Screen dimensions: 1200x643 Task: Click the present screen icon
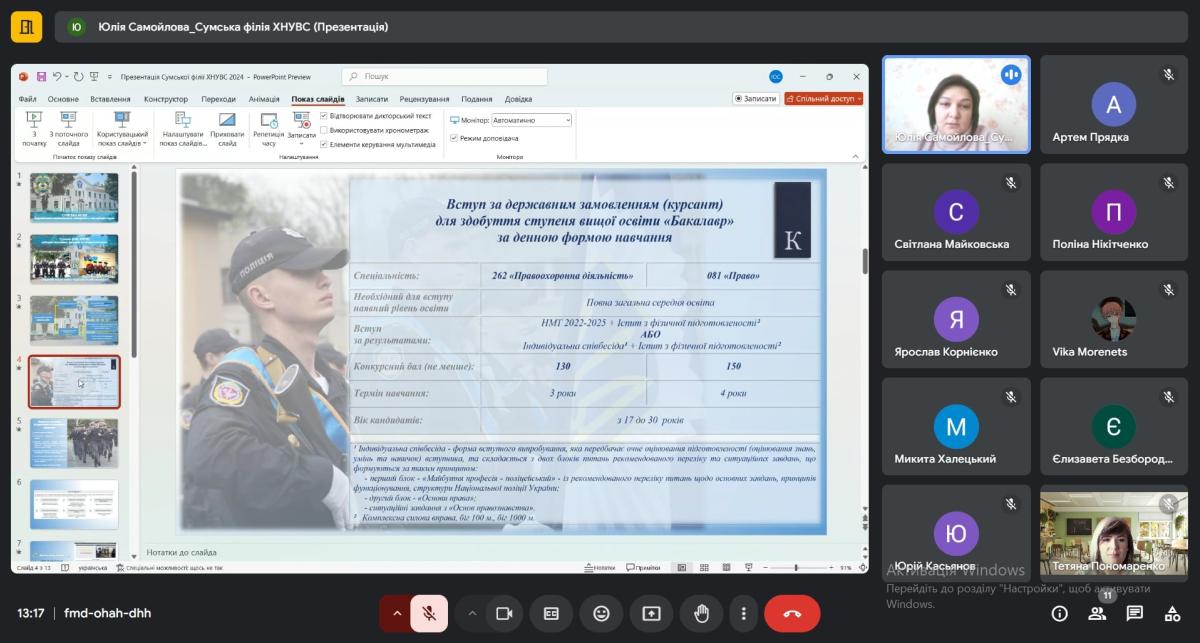click(651, 613)
